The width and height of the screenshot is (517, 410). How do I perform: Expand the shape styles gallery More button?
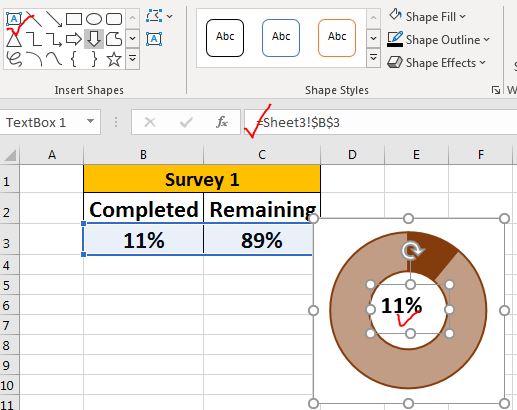point(373,58)
